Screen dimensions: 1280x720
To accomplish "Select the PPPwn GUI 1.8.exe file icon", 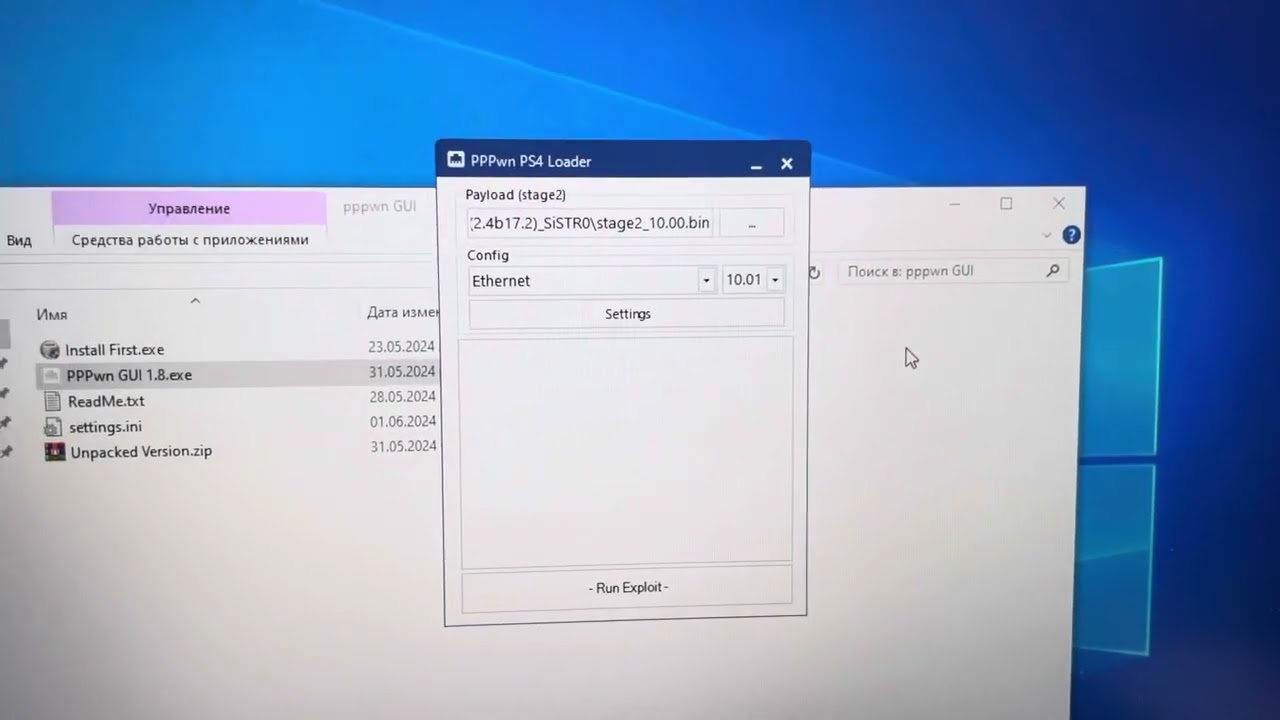I will (51, 375).
